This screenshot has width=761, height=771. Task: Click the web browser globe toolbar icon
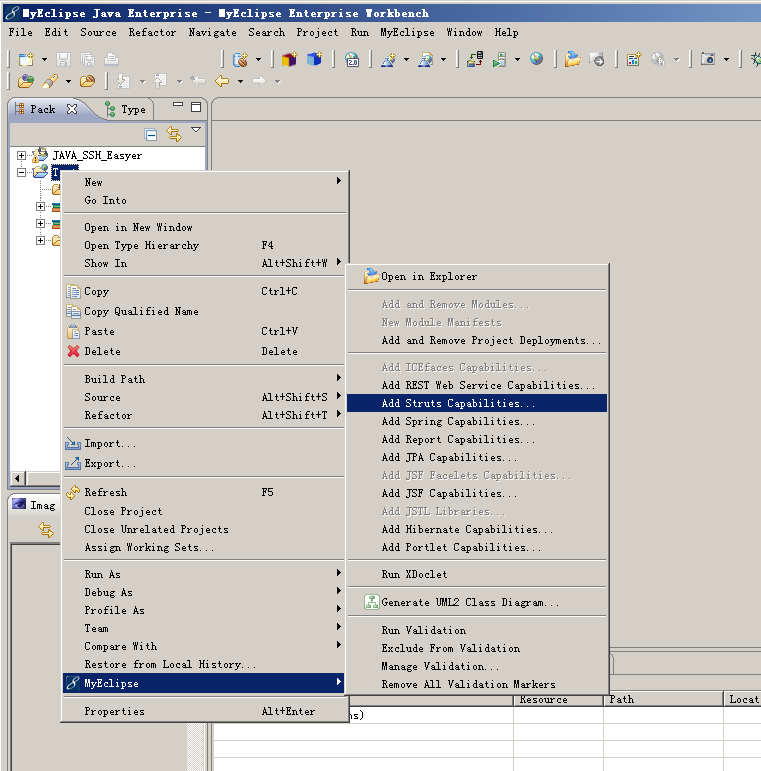pos(537,60)
